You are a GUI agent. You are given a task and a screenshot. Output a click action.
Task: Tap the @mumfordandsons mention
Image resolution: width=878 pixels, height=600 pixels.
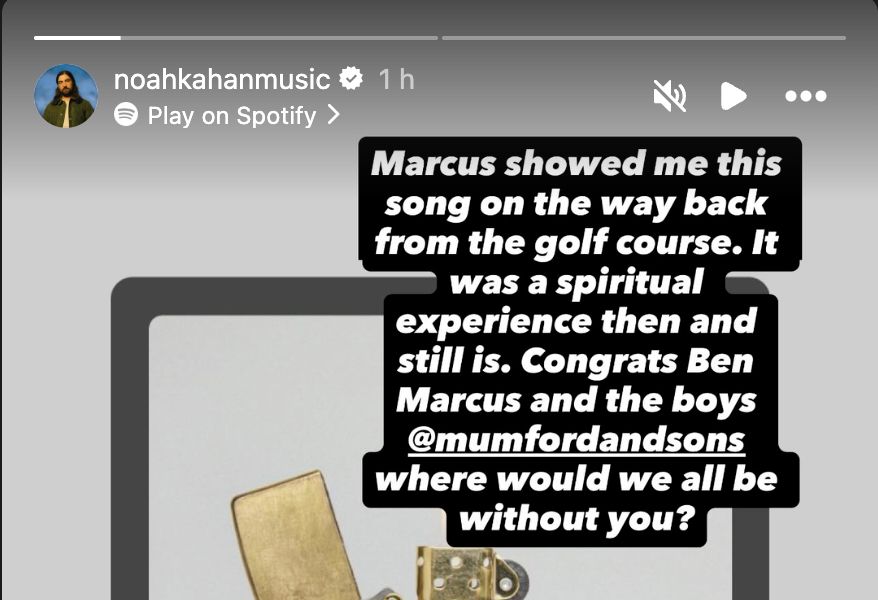coord(576,440)
